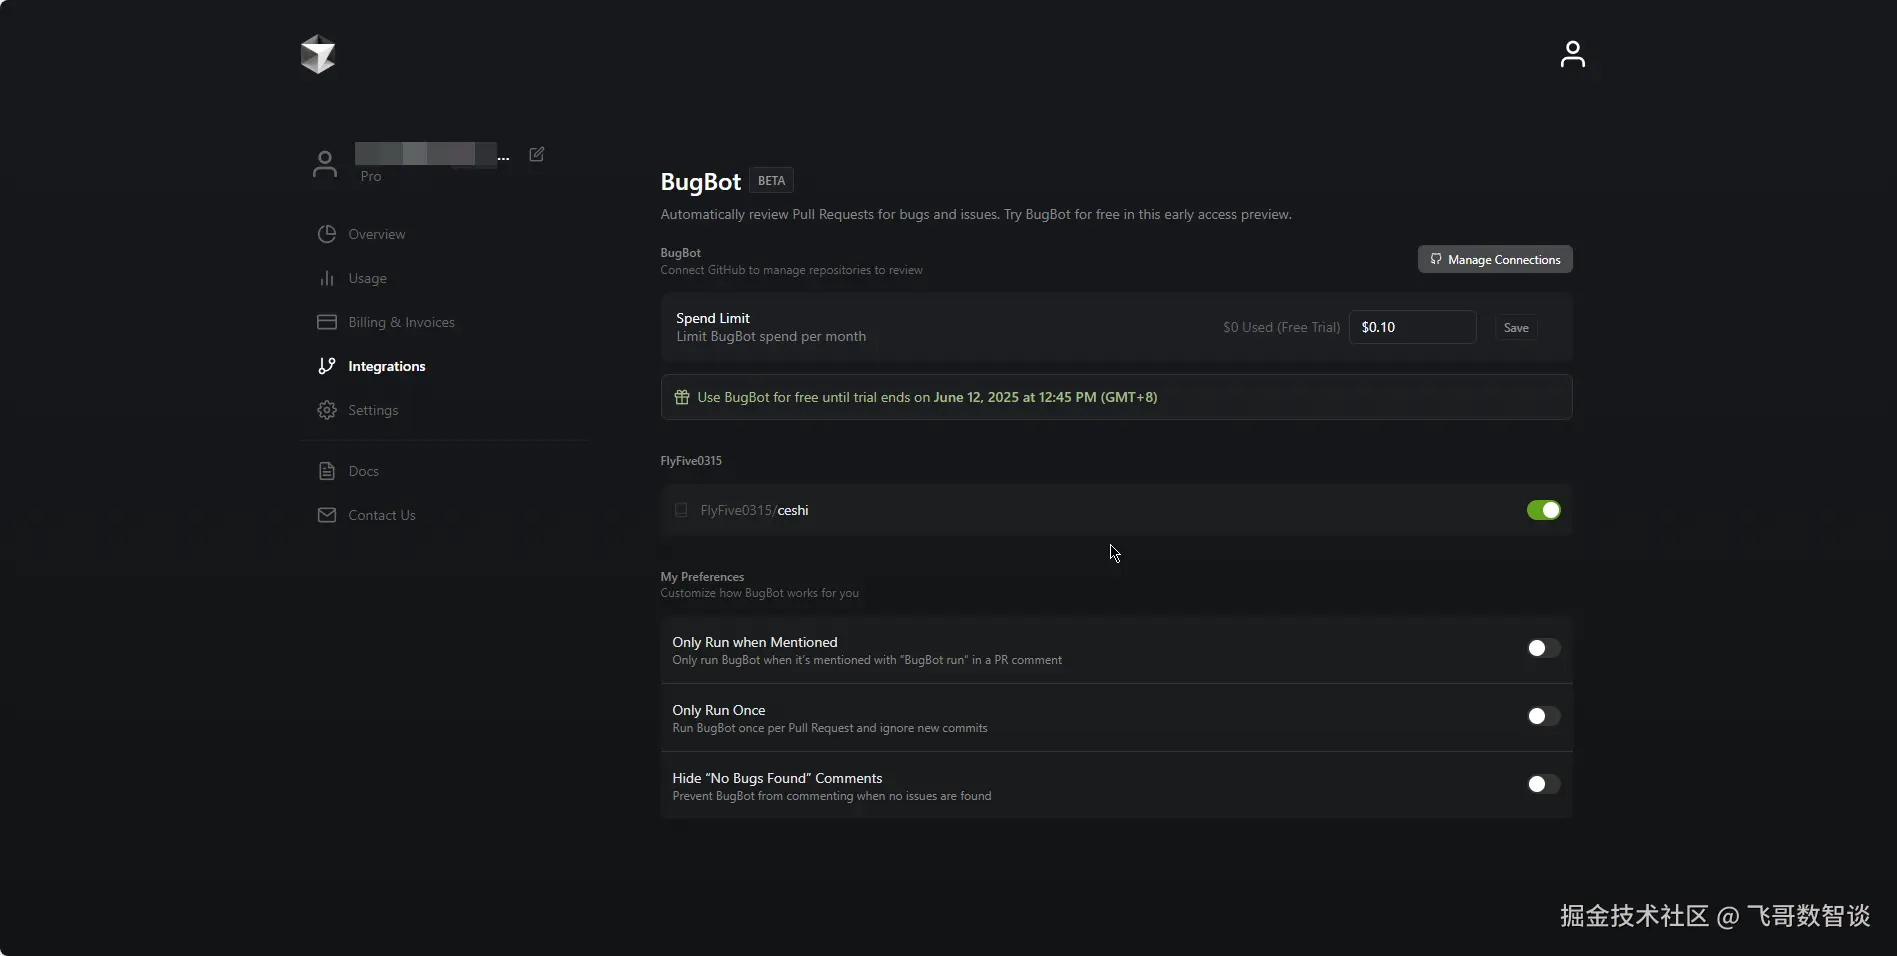Click the Docs document icon
Screen dimensions: 1897x956
(327, 471)
